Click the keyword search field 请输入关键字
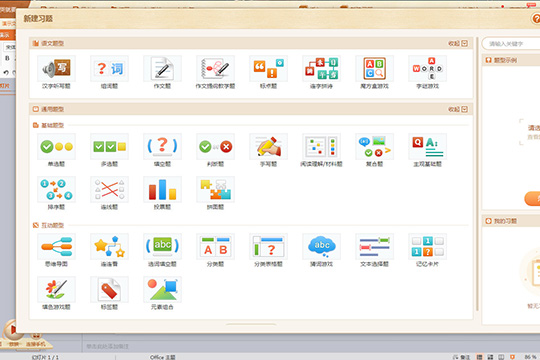Viewport: 540px width, 360px height. pyautogui.click(x=511, y=44)
